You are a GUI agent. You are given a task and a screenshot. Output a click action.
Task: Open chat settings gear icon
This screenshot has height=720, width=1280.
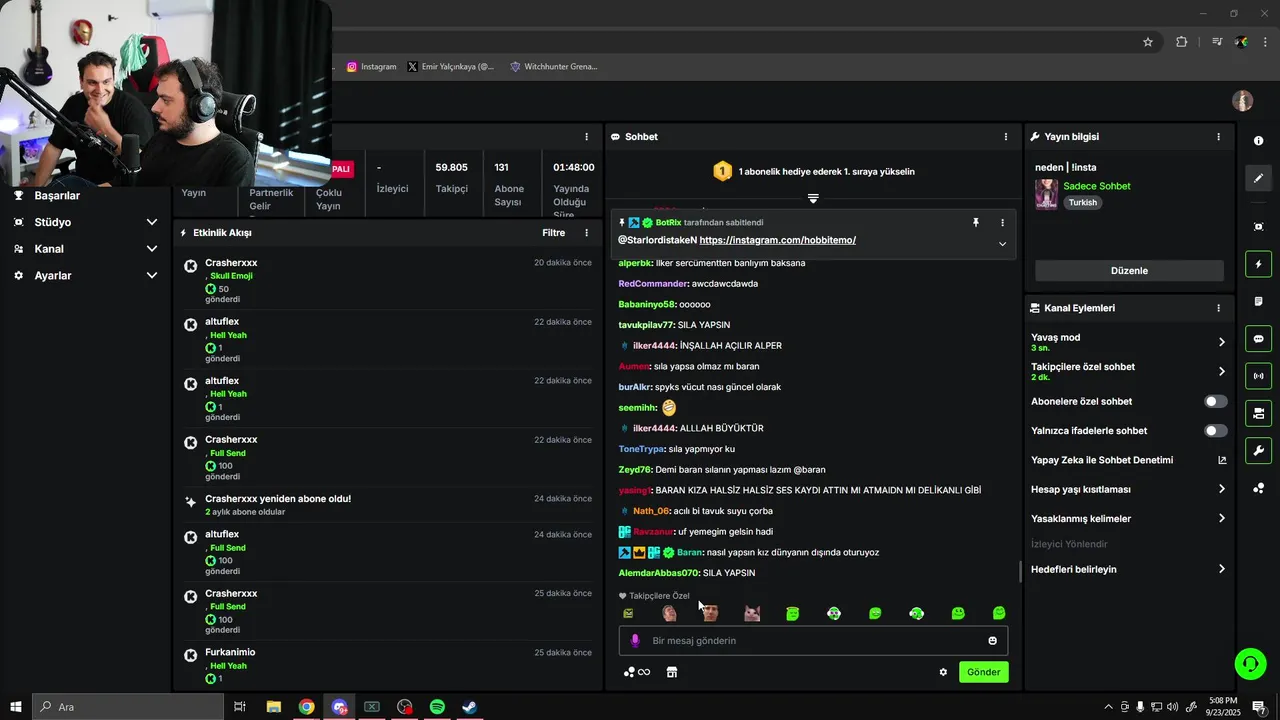pos(943,672)
